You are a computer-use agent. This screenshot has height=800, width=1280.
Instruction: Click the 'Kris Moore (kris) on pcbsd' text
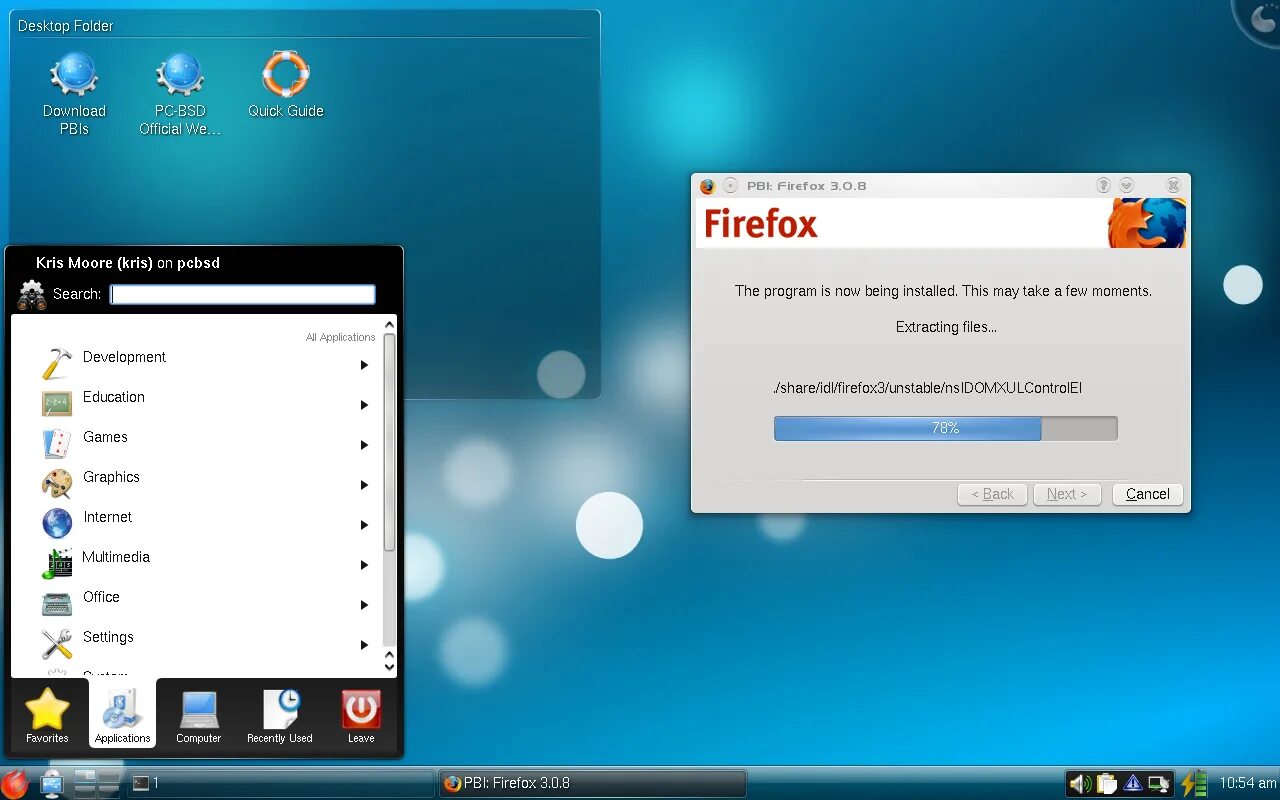128,263
